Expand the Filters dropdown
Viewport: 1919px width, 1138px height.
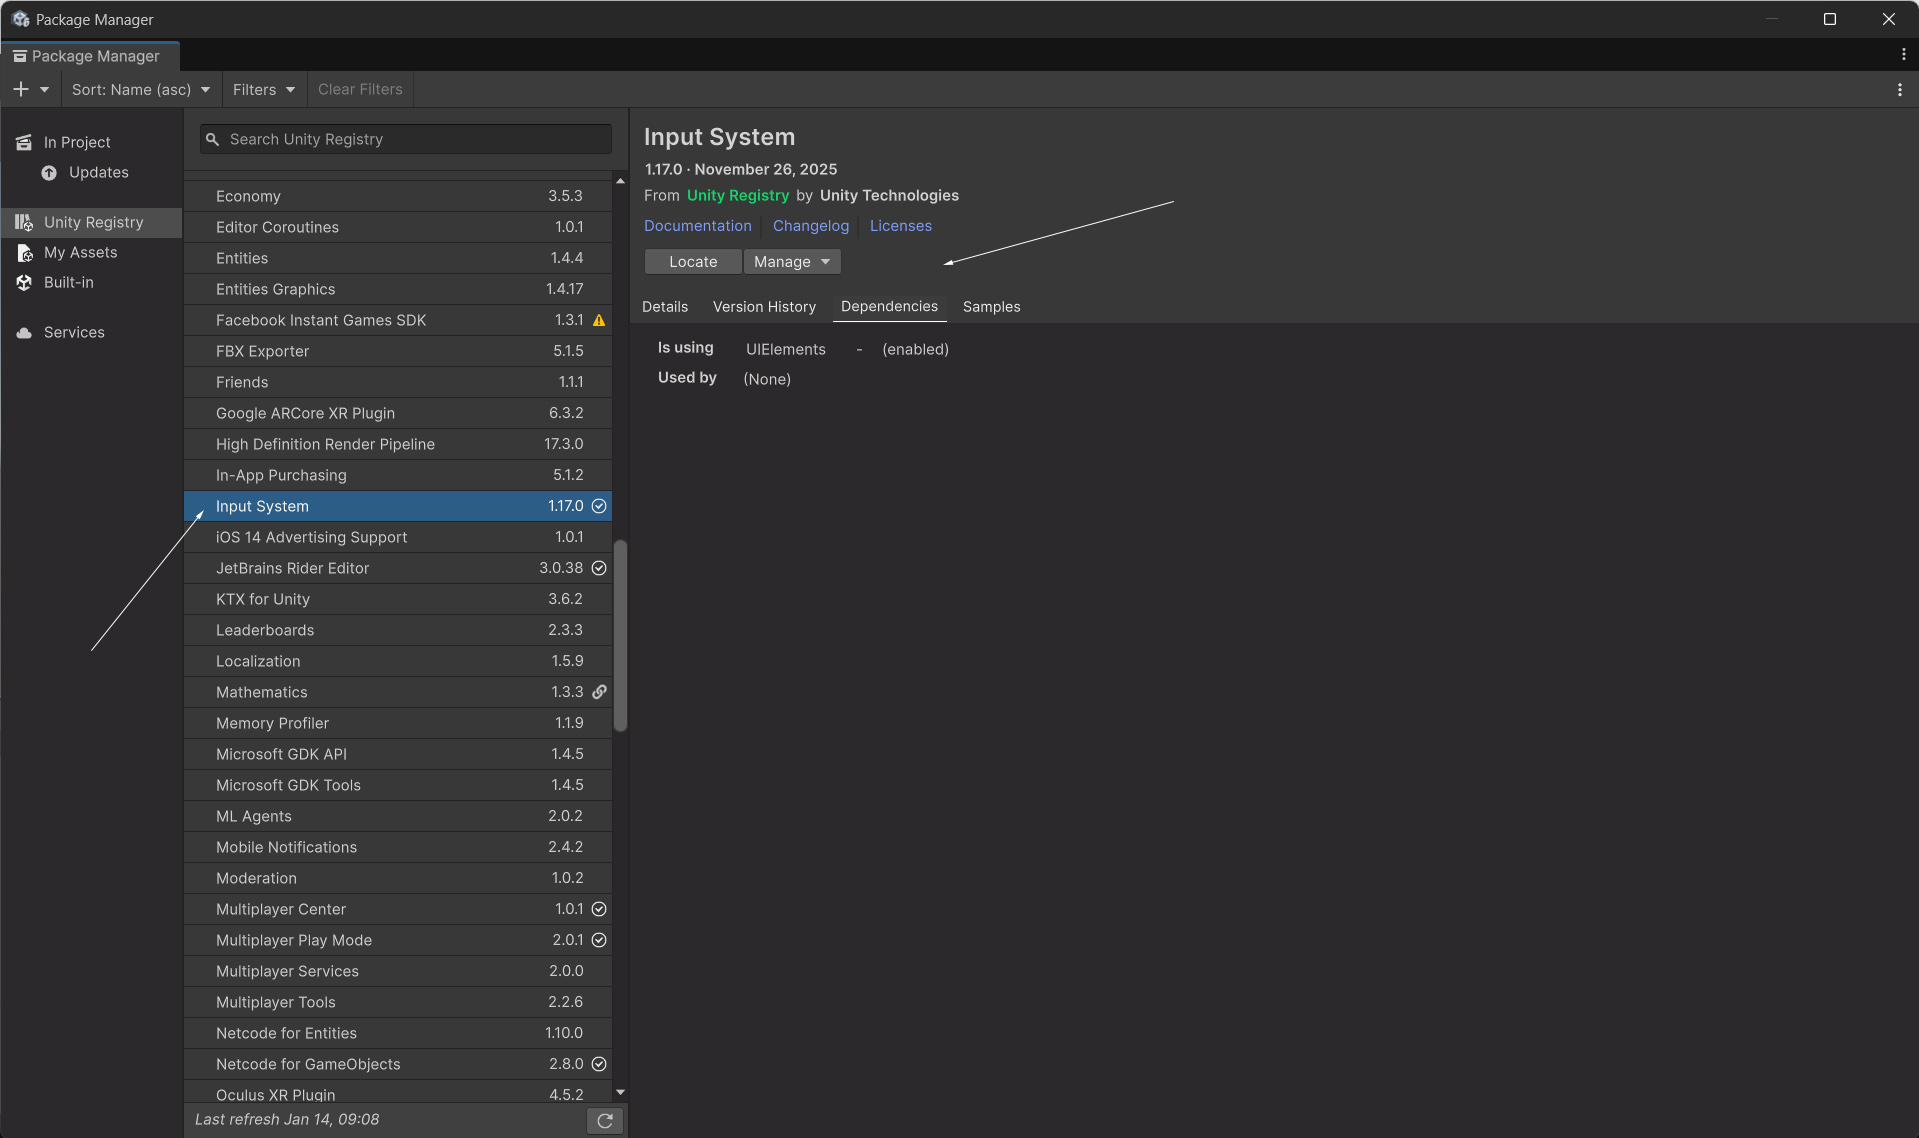point(263,89)
